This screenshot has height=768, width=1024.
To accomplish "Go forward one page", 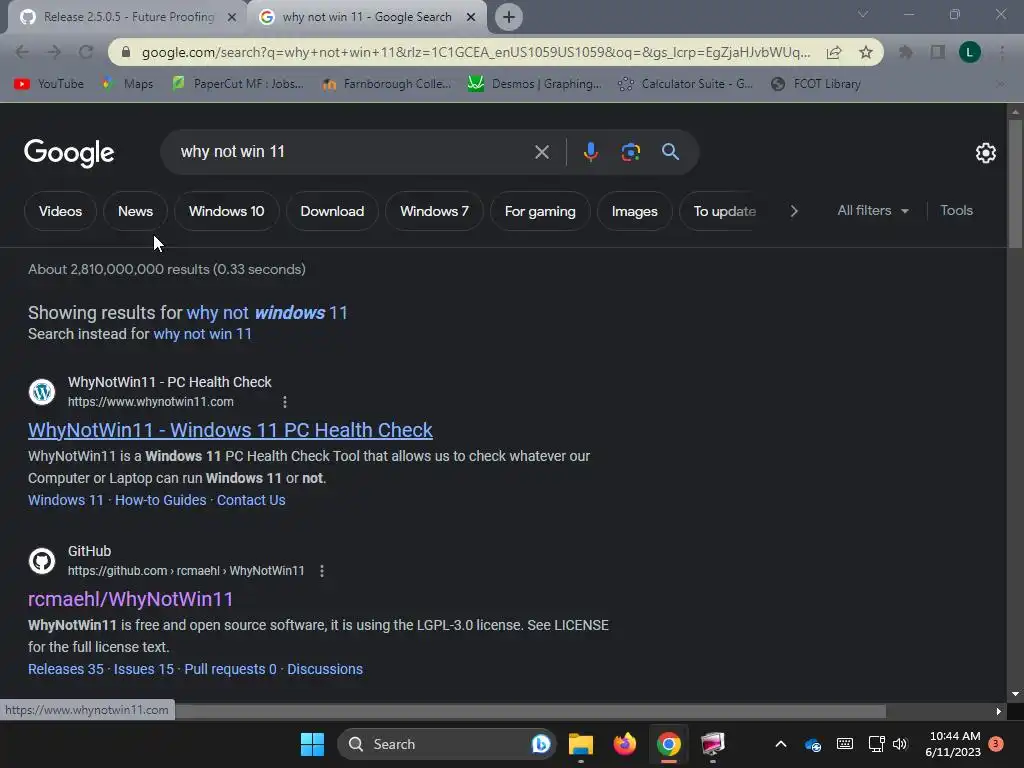I will point(54,52).
